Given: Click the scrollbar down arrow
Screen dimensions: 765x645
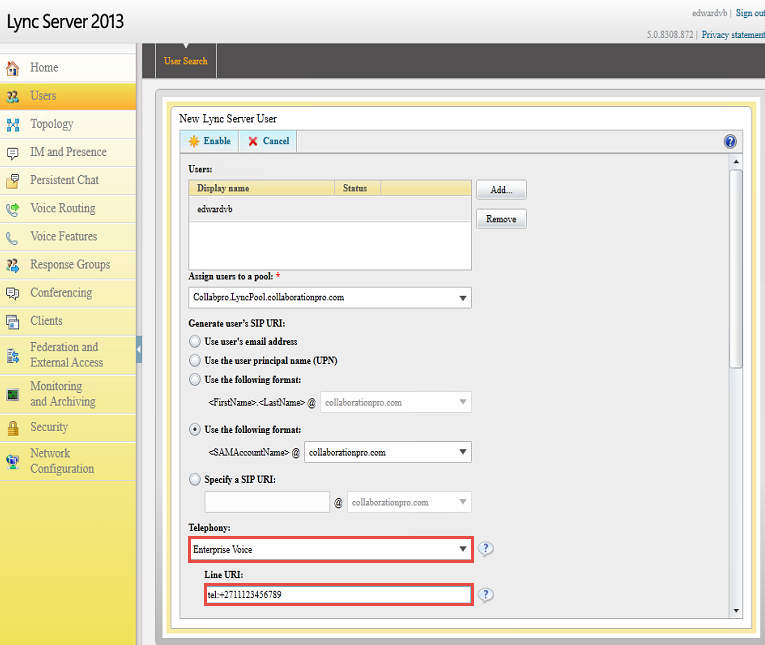Looking at the screenshot, I should pos(736,611).
